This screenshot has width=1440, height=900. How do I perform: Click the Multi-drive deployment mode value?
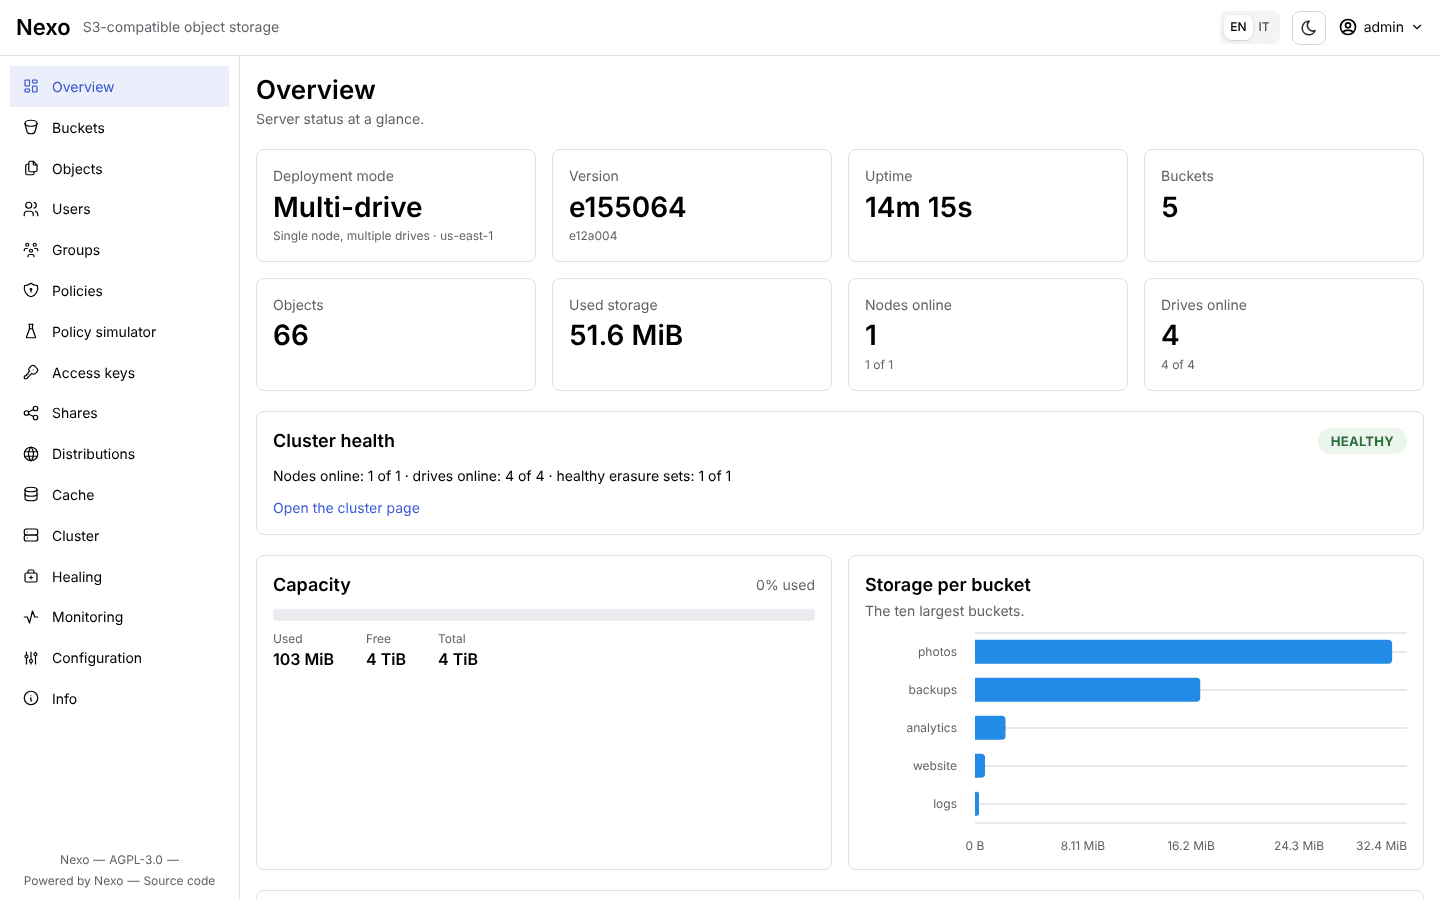point(348,207)
